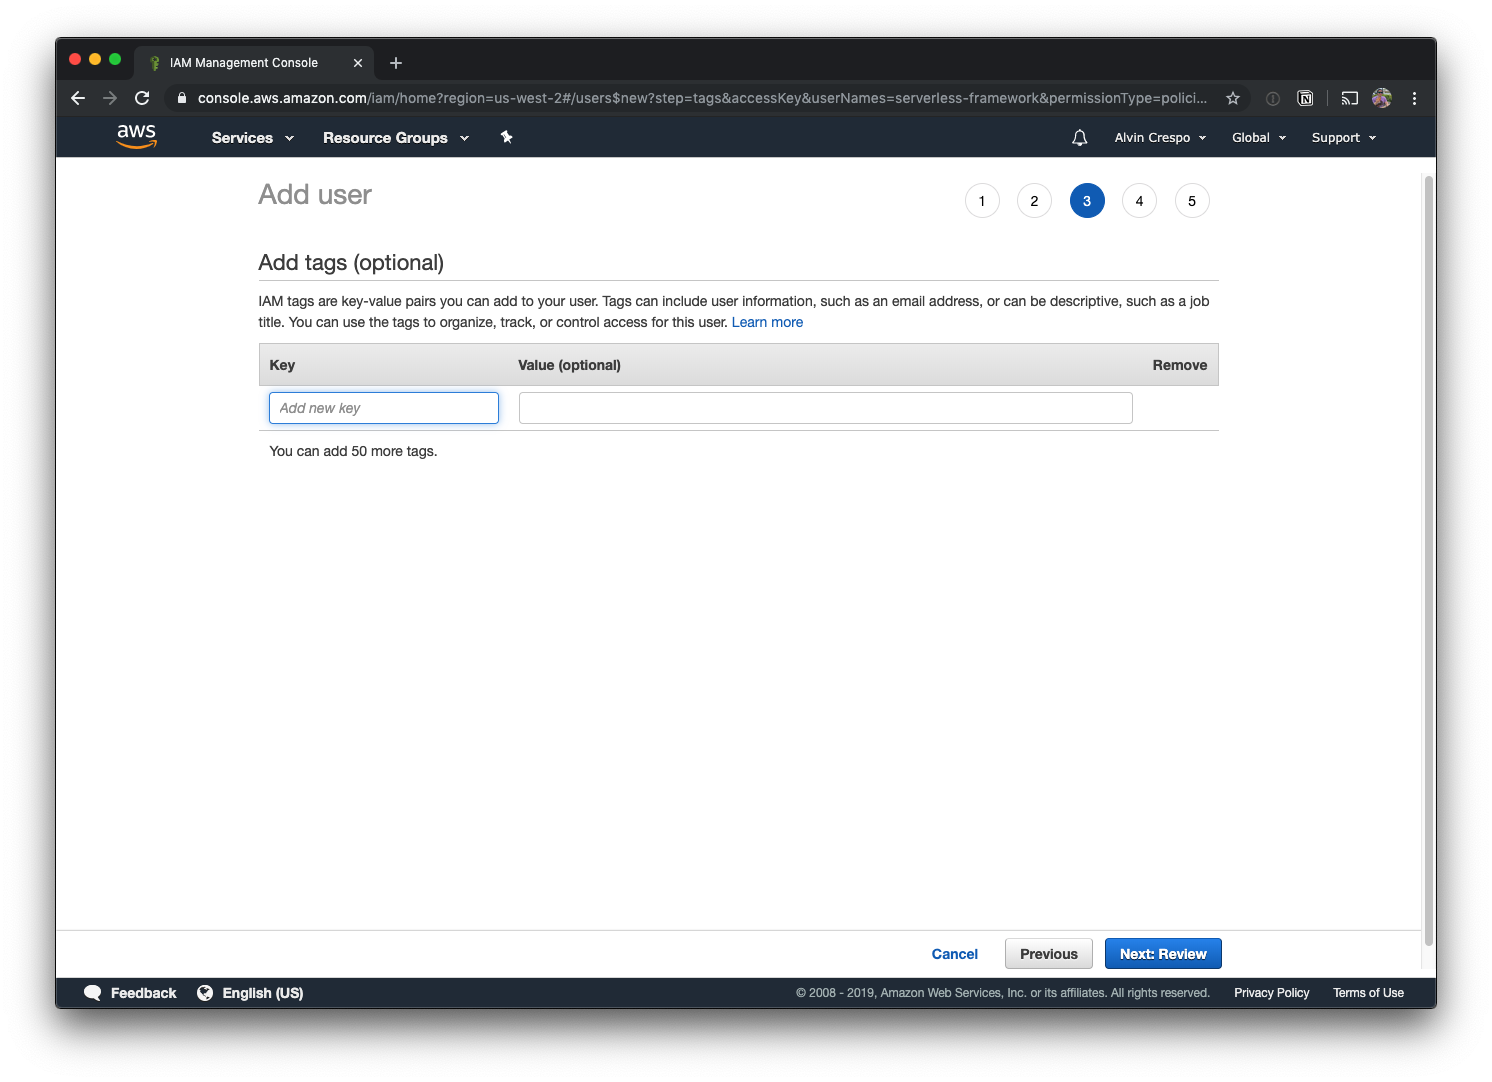Open Chrome's three-dot menu
1492x1082 pixels.
click(1414, 98)
